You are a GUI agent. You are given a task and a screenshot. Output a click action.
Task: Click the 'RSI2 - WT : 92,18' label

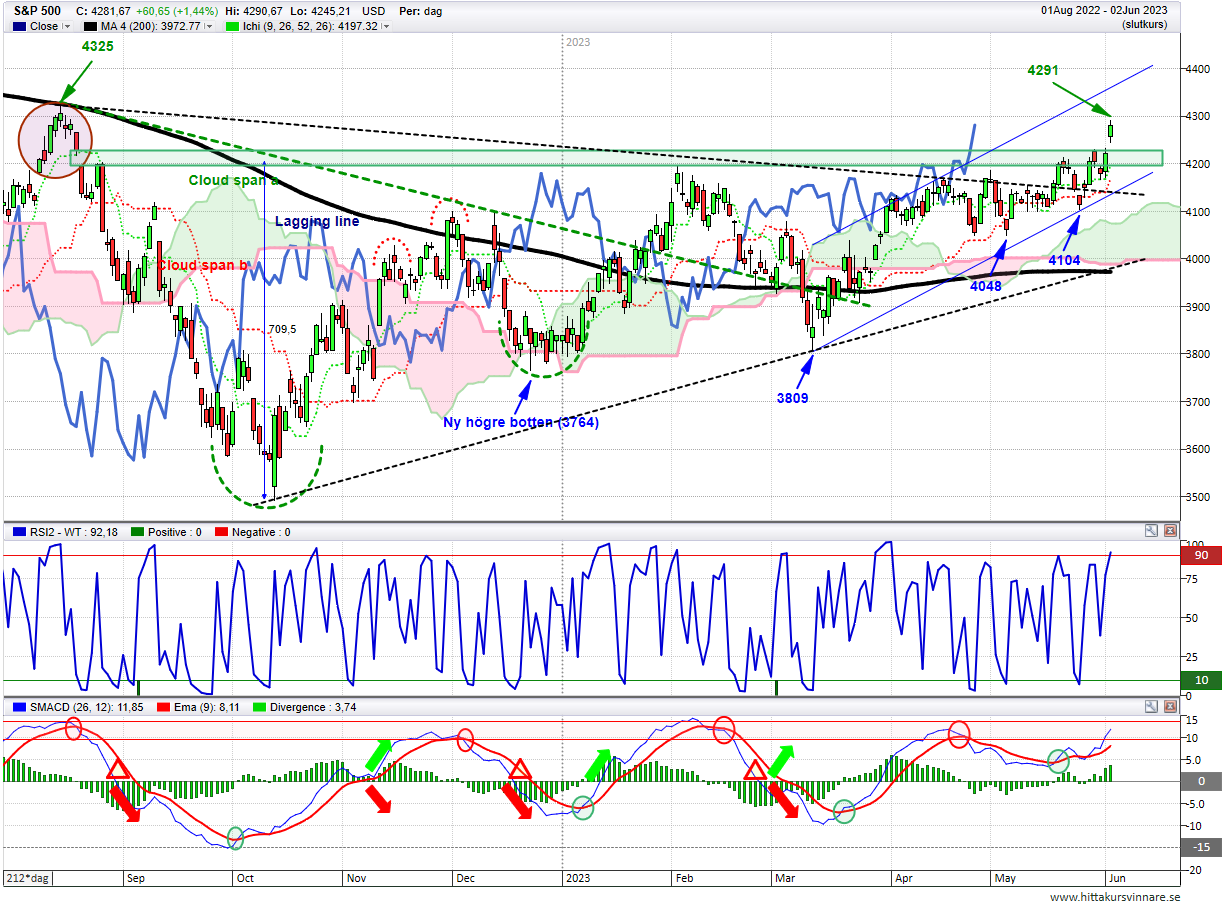coord(74,532)
